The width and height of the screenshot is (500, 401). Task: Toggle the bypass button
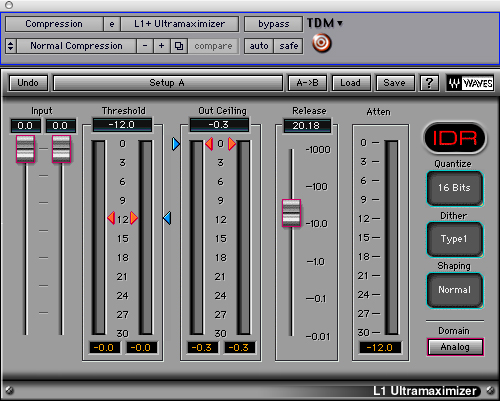tap(273, 24)
